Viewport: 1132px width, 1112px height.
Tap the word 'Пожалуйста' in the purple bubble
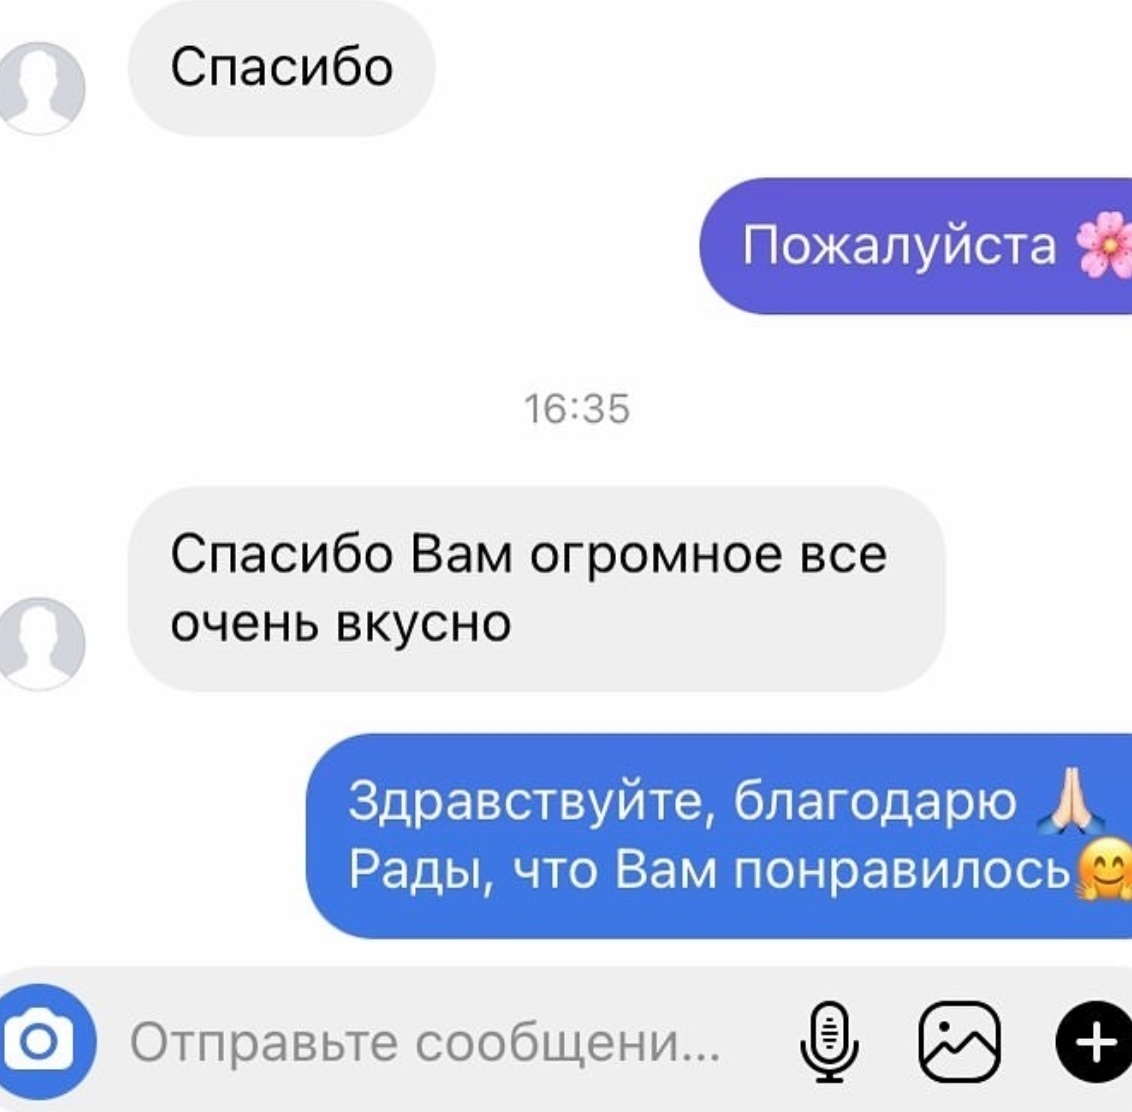[x=900, y=246]
